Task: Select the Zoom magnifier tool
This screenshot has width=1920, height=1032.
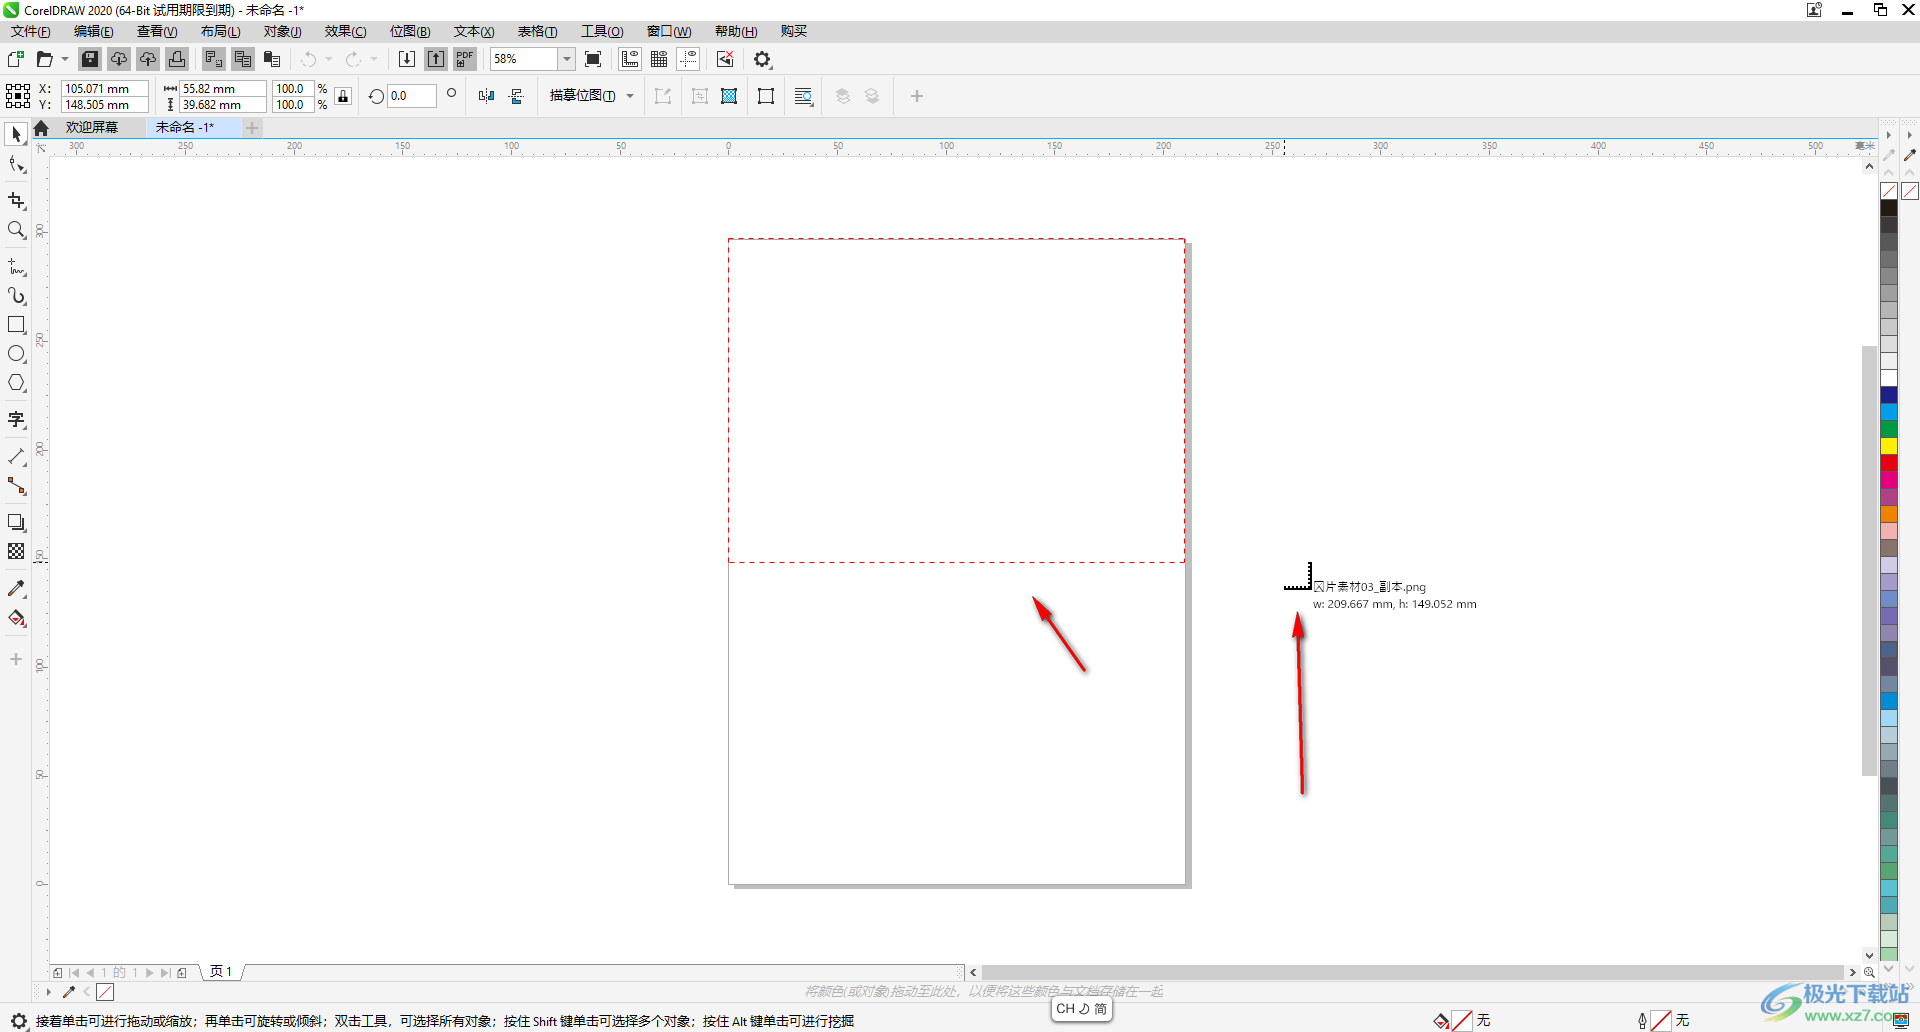Action: (16, 231)
